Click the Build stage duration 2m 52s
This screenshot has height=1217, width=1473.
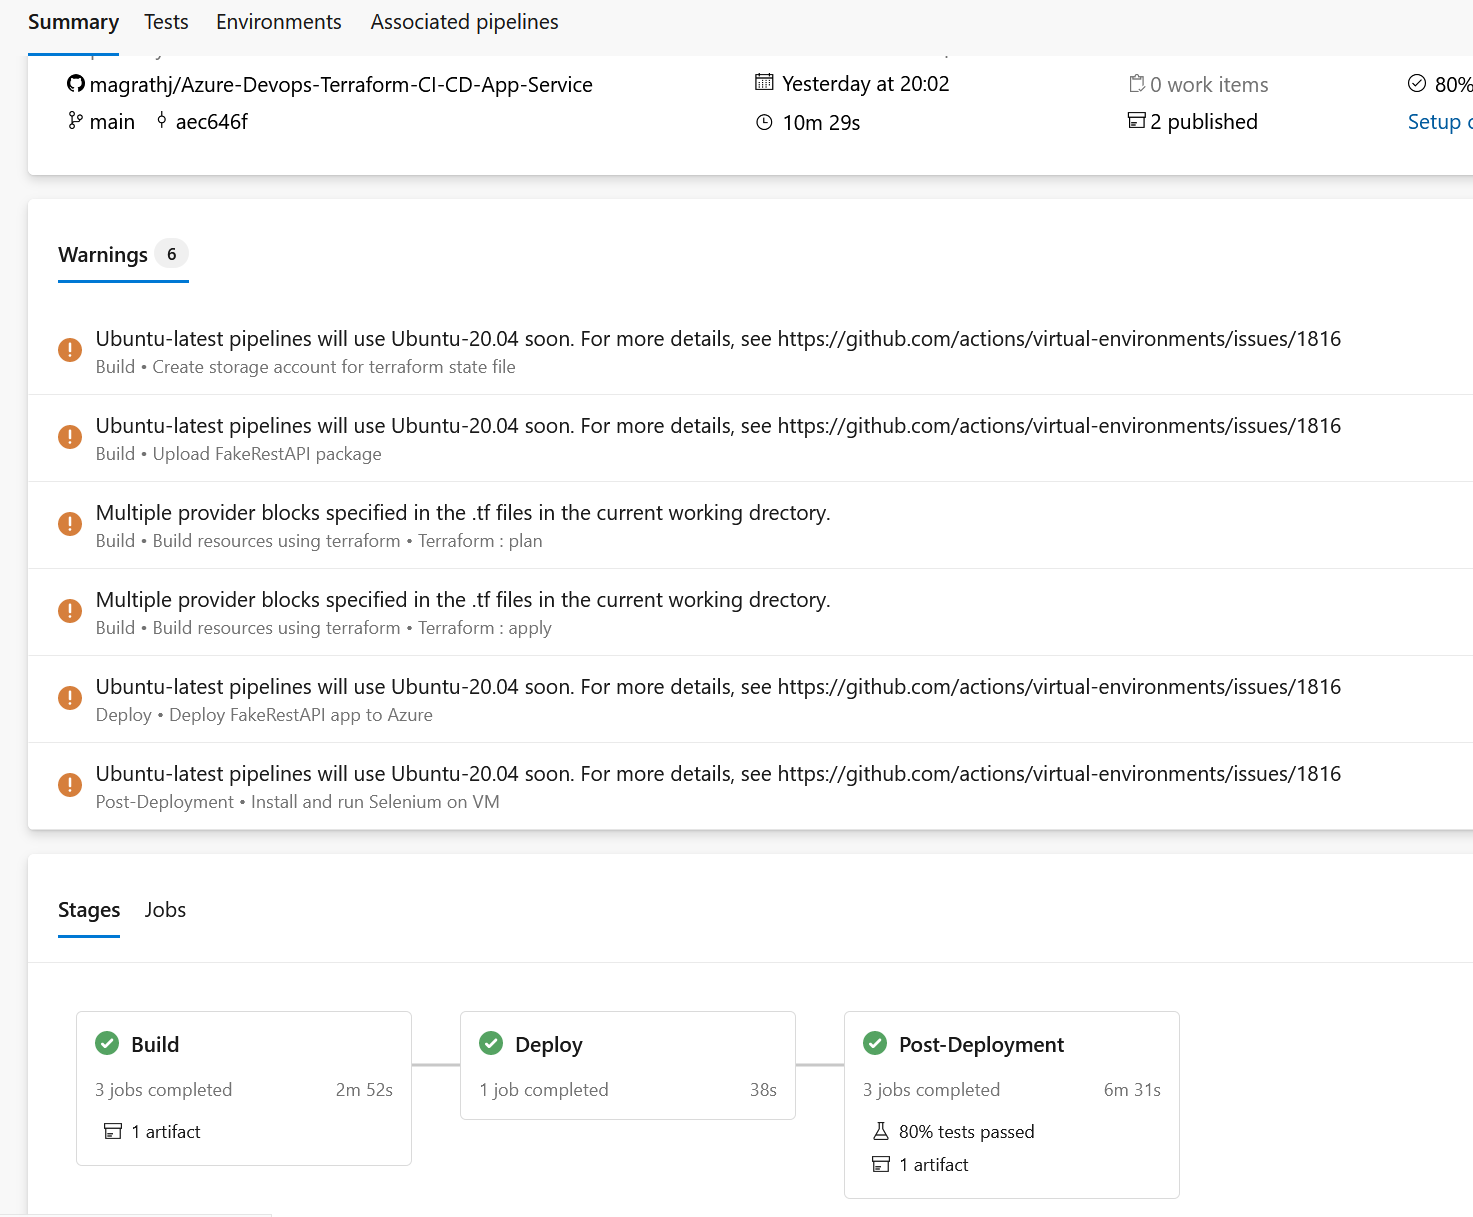pos(364,1090)
